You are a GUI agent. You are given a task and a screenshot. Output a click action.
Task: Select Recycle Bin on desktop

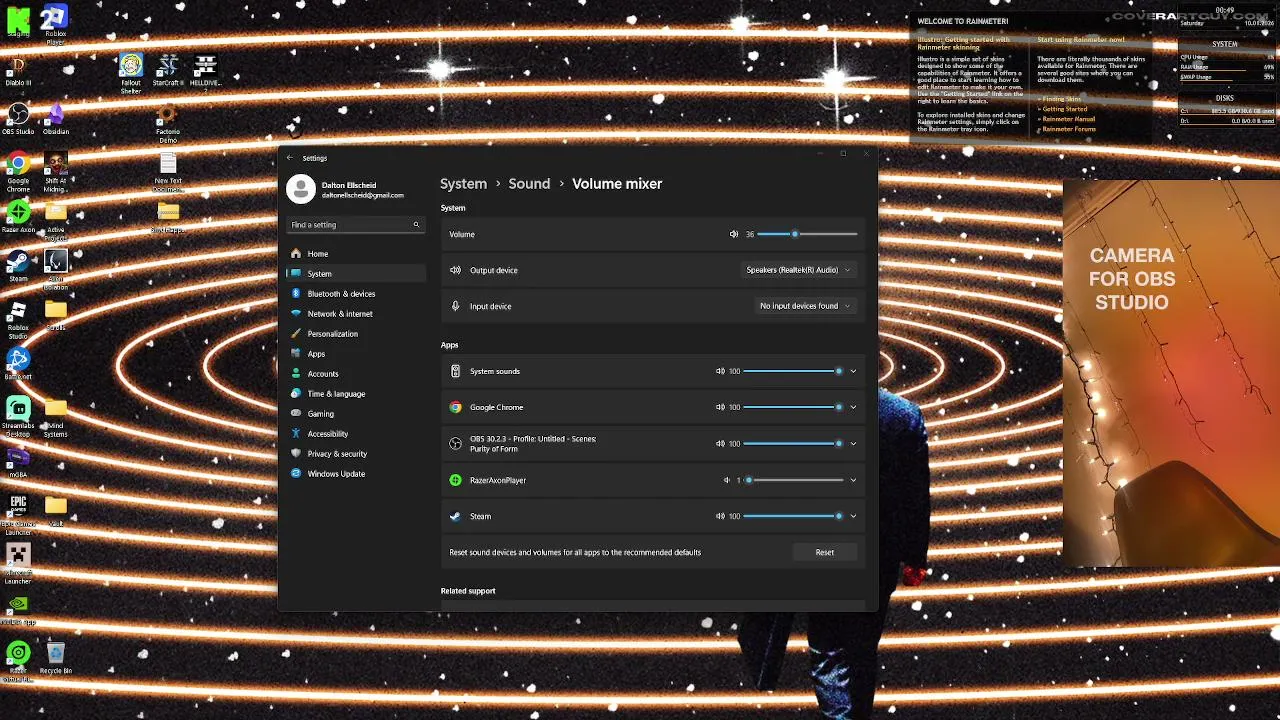56,659
